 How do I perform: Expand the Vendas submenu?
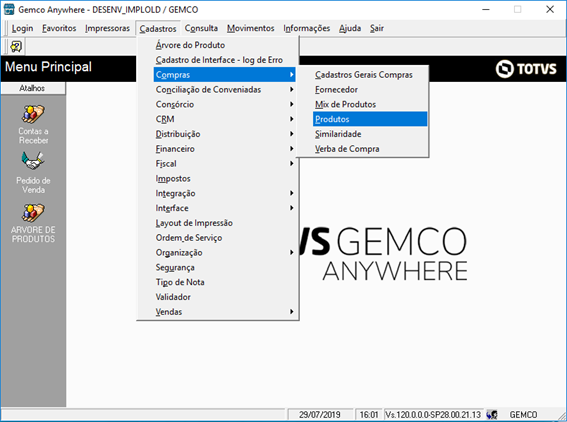click(224, 312)
